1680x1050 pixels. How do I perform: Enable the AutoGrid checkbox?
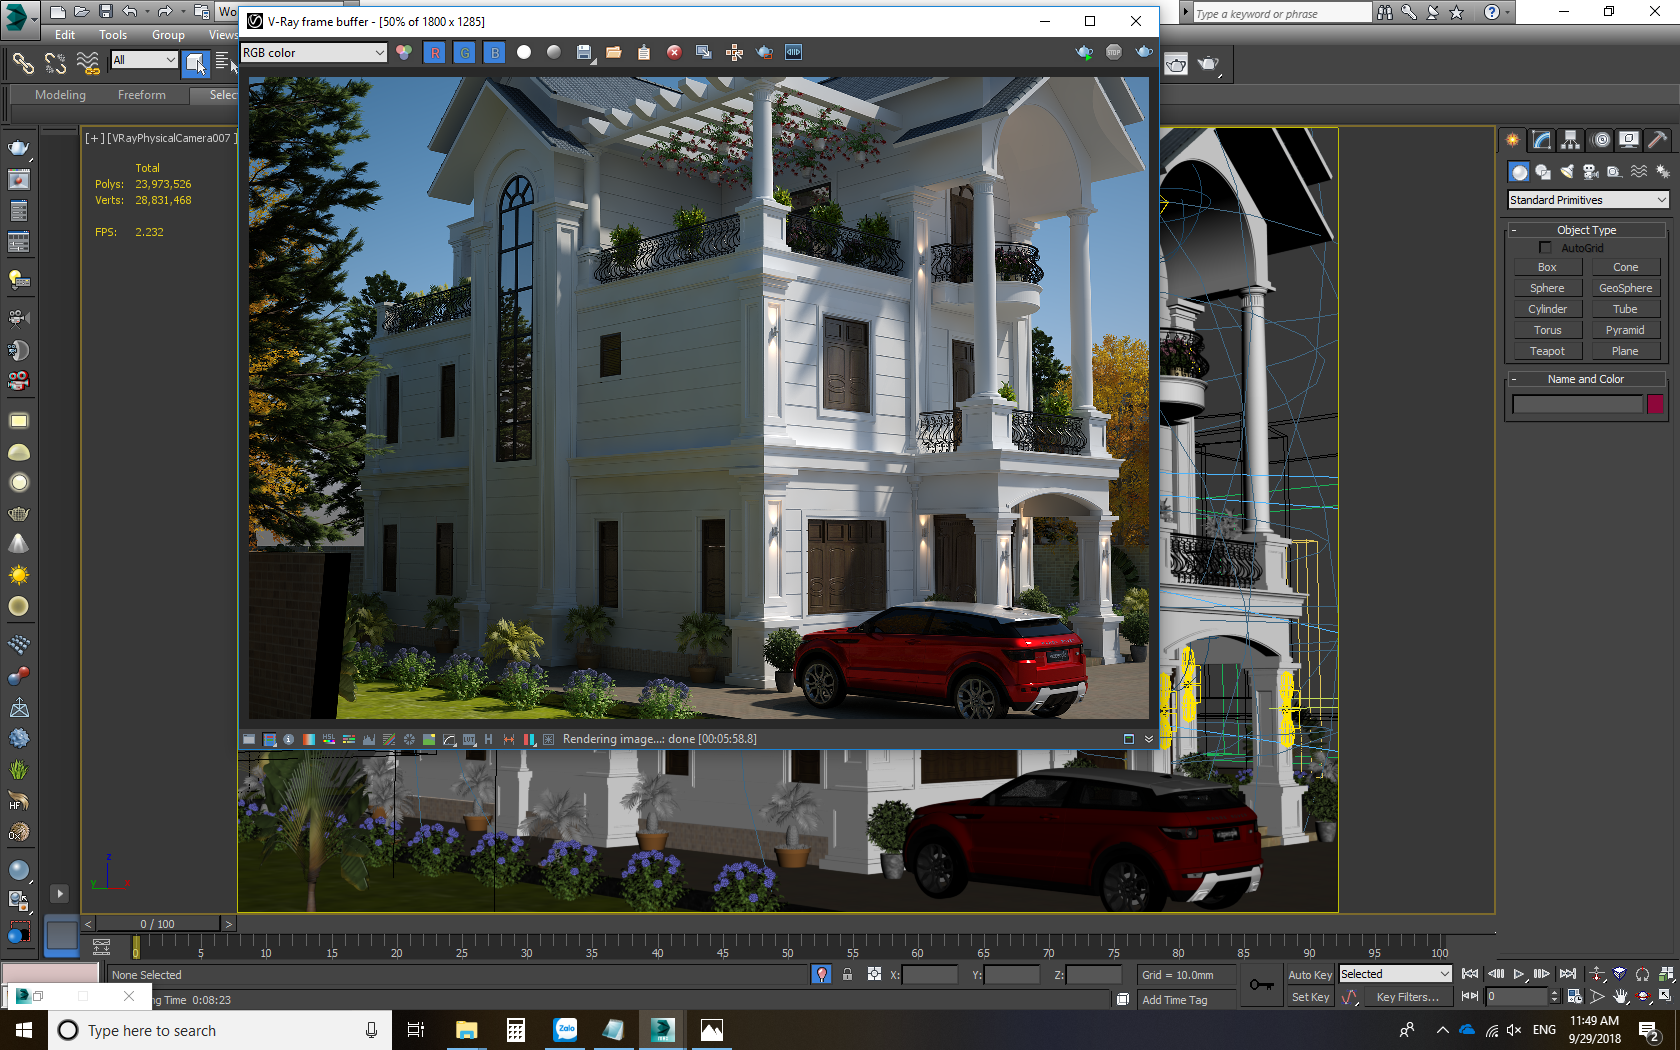1545,247
